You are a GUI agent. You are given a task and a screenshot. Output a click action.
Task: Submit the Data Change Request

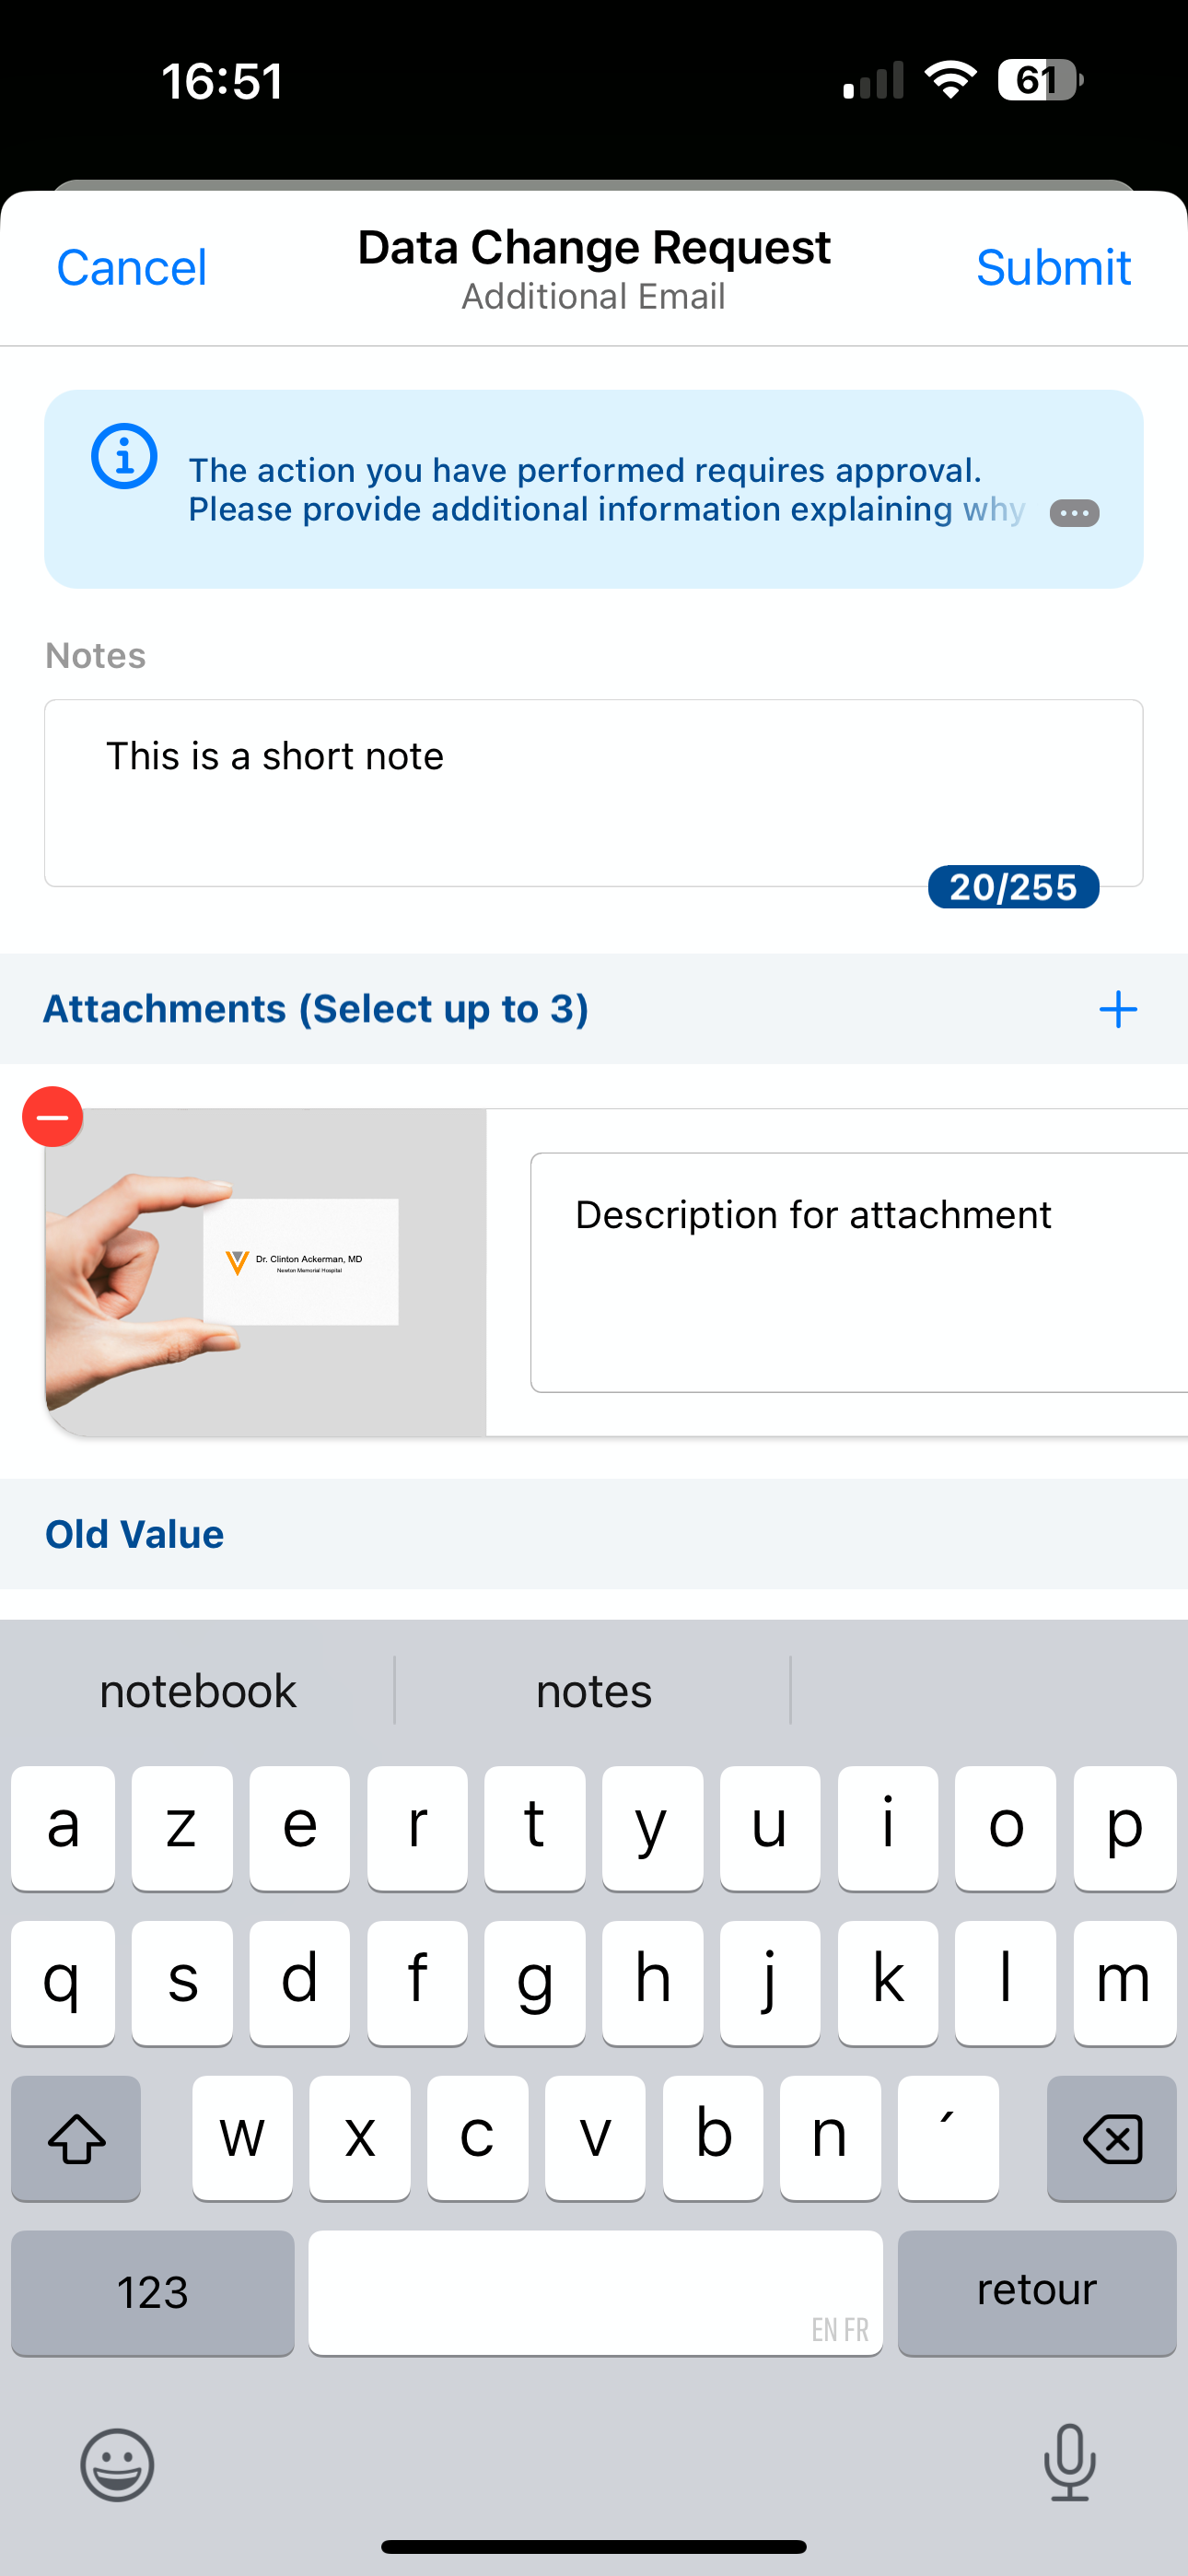pyautogui.click(x=1053, y=268)
